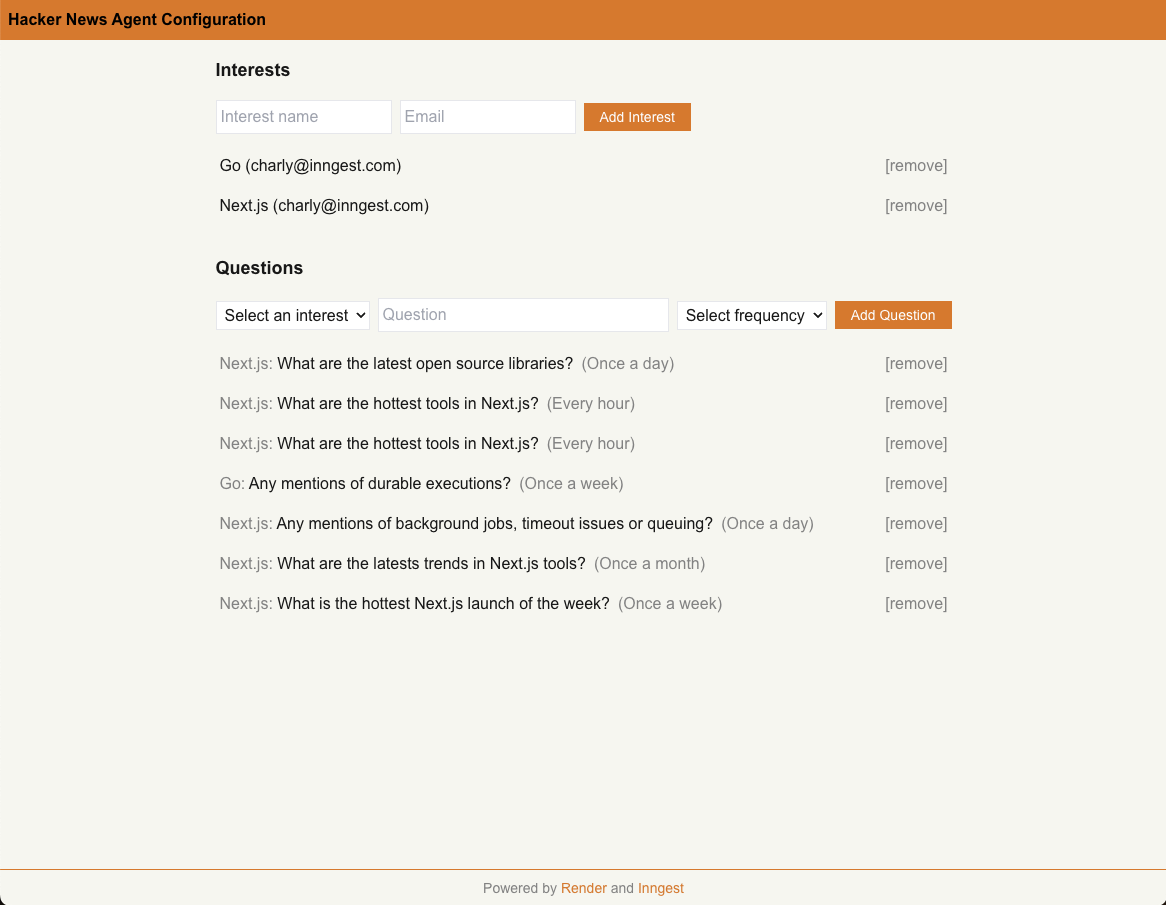Viewport: 1166px width, 905px height.
Task: Click the Questions heading
Action: (x=260, y=268)
